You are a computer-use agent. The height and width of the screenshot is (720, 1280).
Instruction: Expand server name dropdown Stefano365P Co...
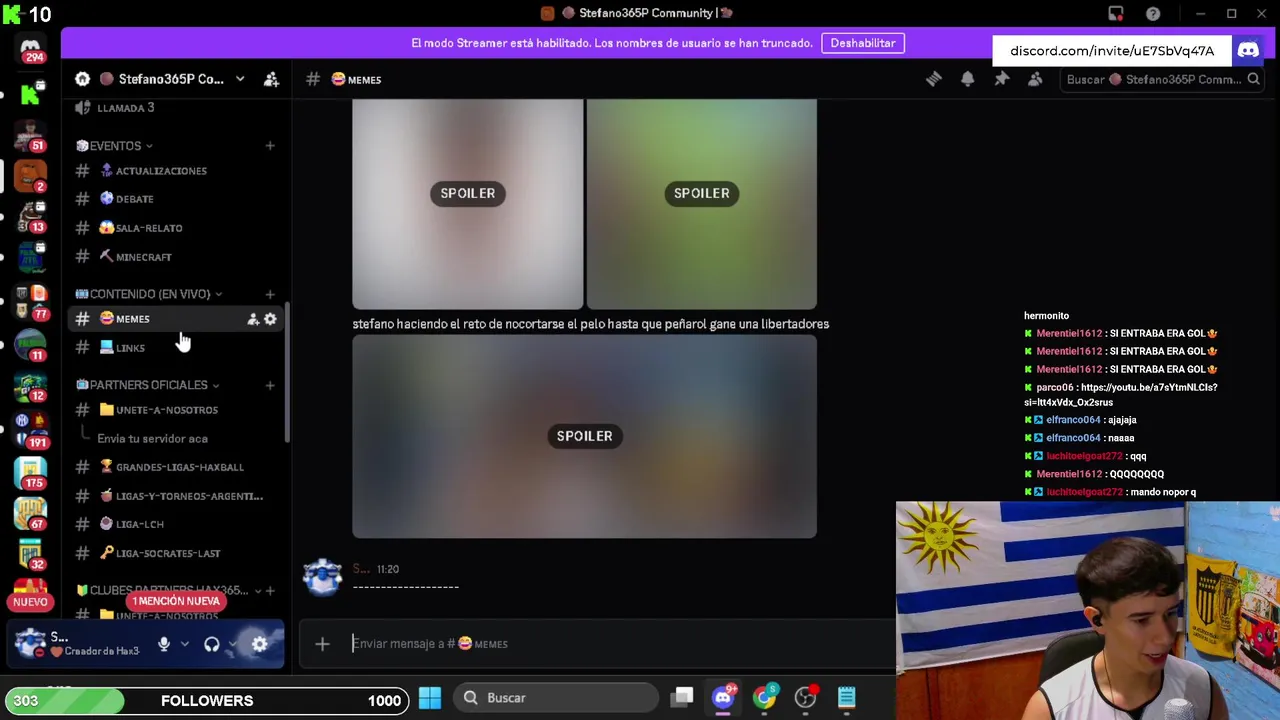240,79
